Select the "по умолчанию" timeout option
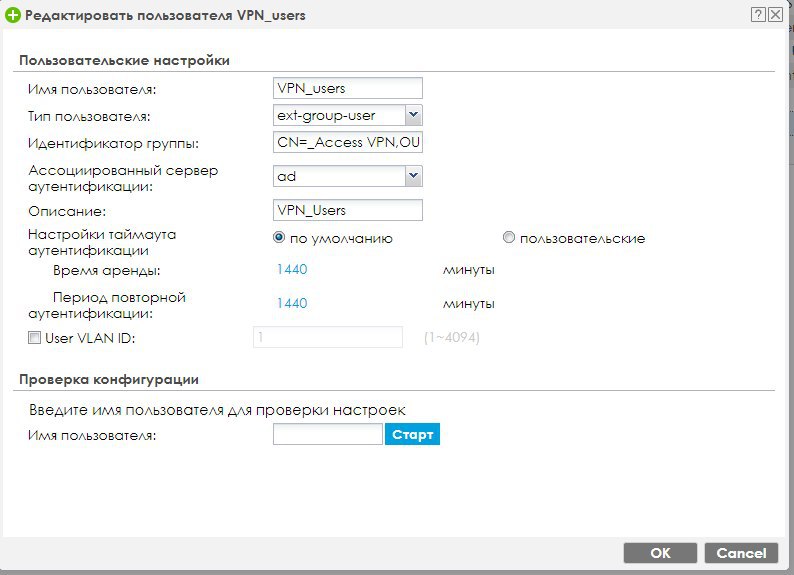 click(x=280, y=238)
